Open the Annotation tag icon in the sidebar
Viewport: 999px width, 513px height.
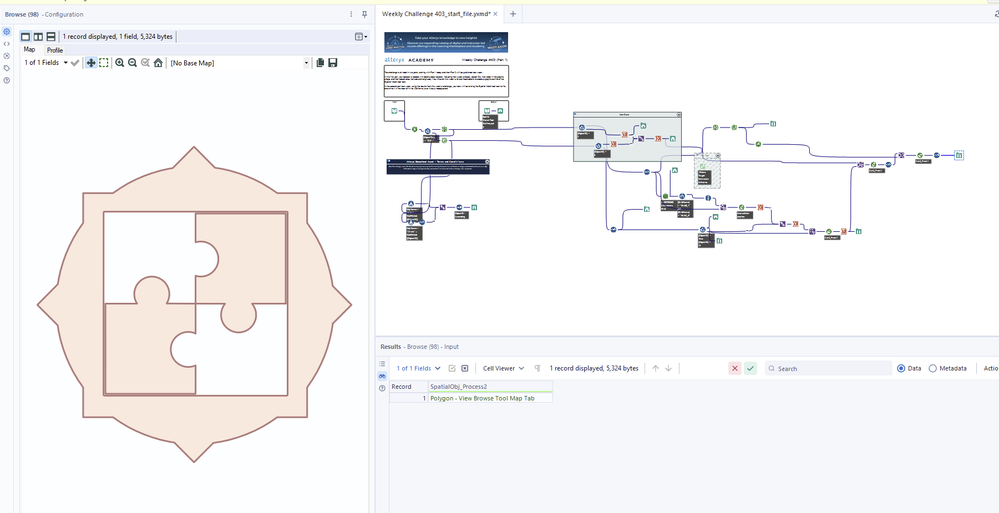[6, 68]
